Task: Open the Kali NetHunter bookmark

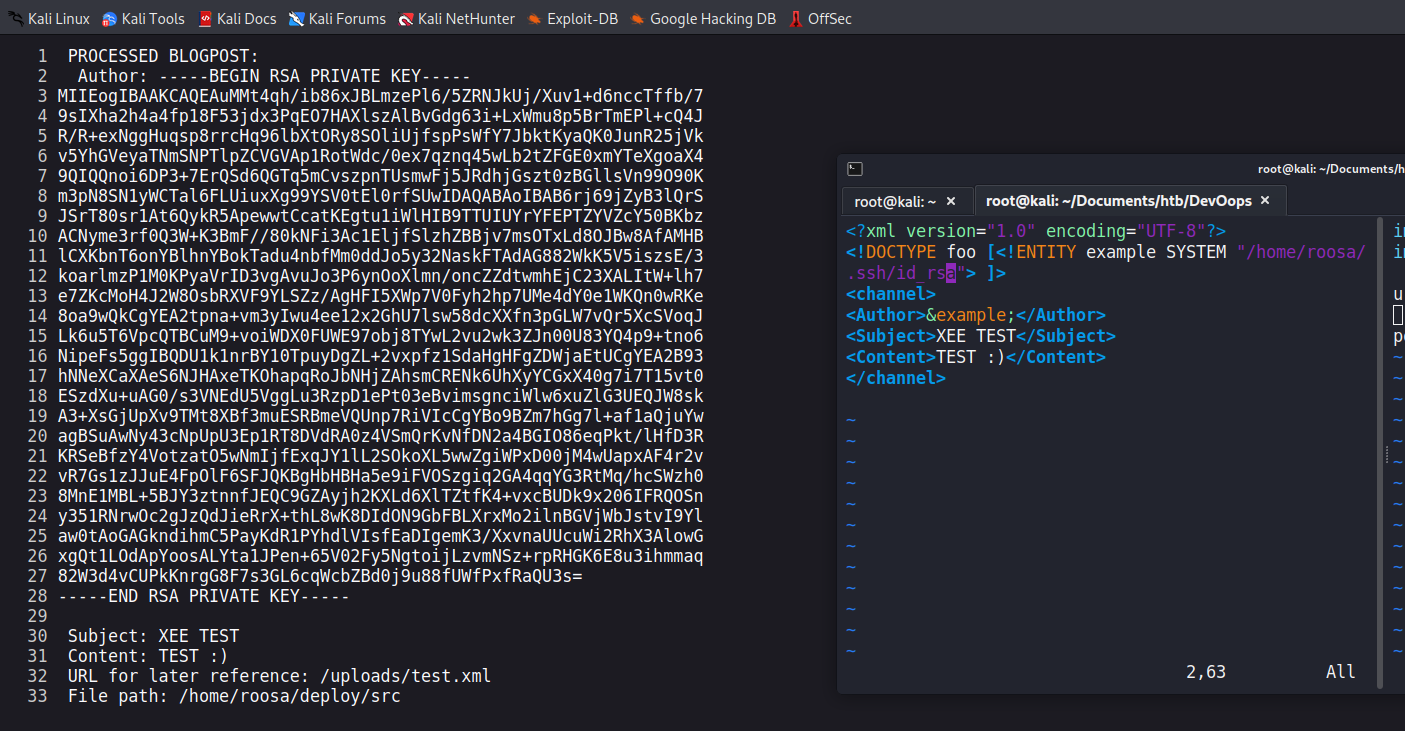Action: click(x=456, y=18)
